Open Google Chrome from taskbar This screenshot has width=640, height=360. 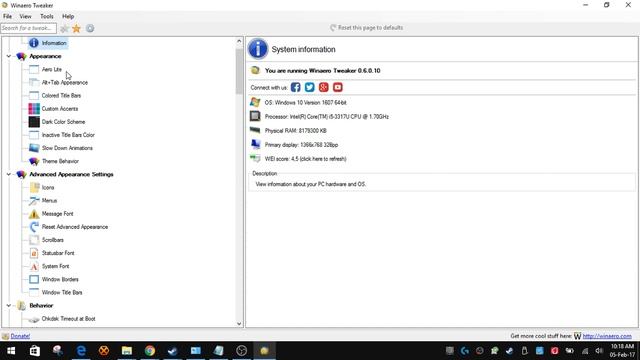(150, 351)
